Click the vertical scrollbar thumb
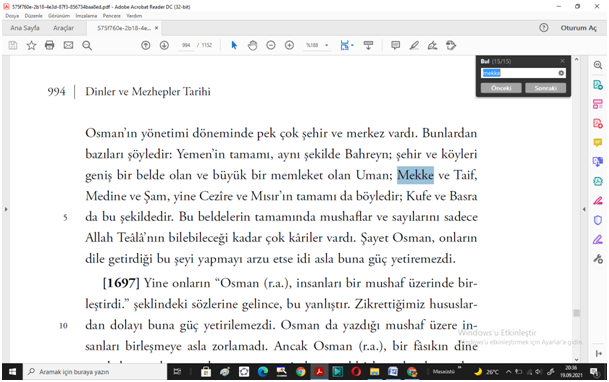 pos(576,313)
